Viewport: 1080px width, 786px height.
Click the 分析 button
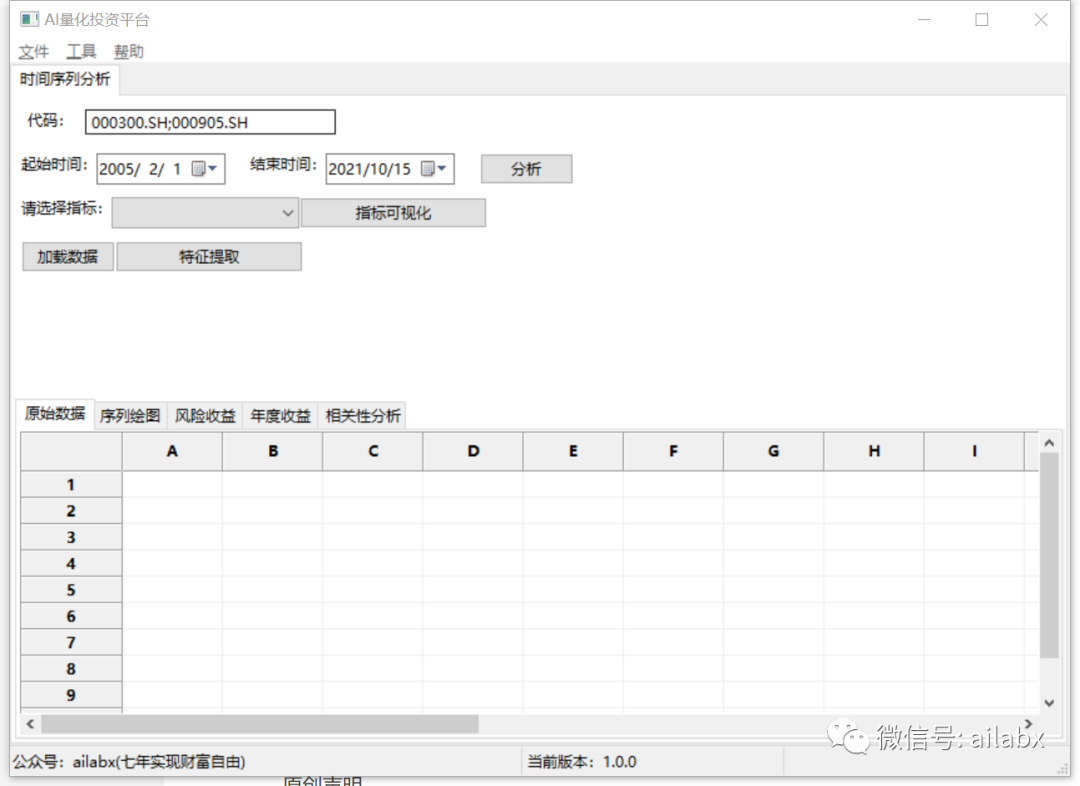(x=526, y=169)
